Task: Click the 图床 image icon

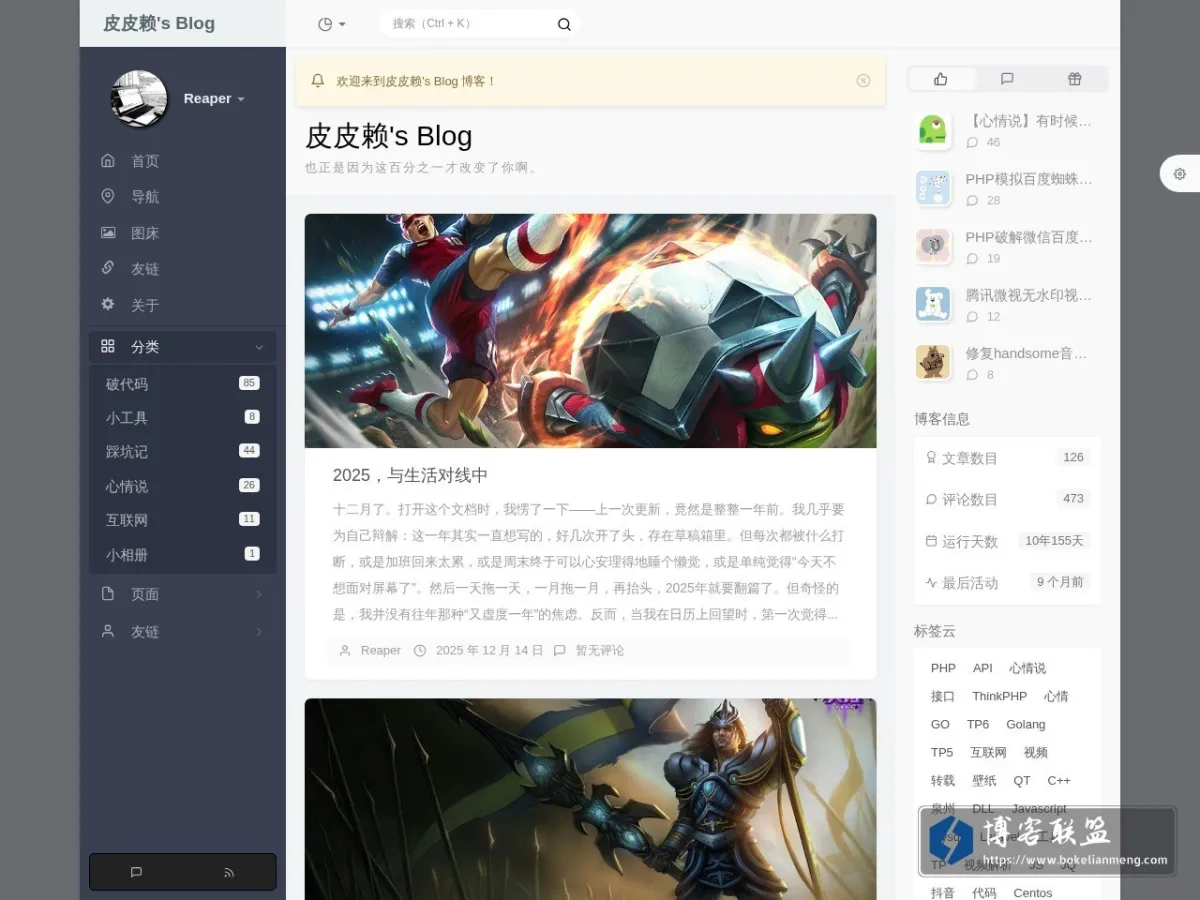Action: point(108,233)
